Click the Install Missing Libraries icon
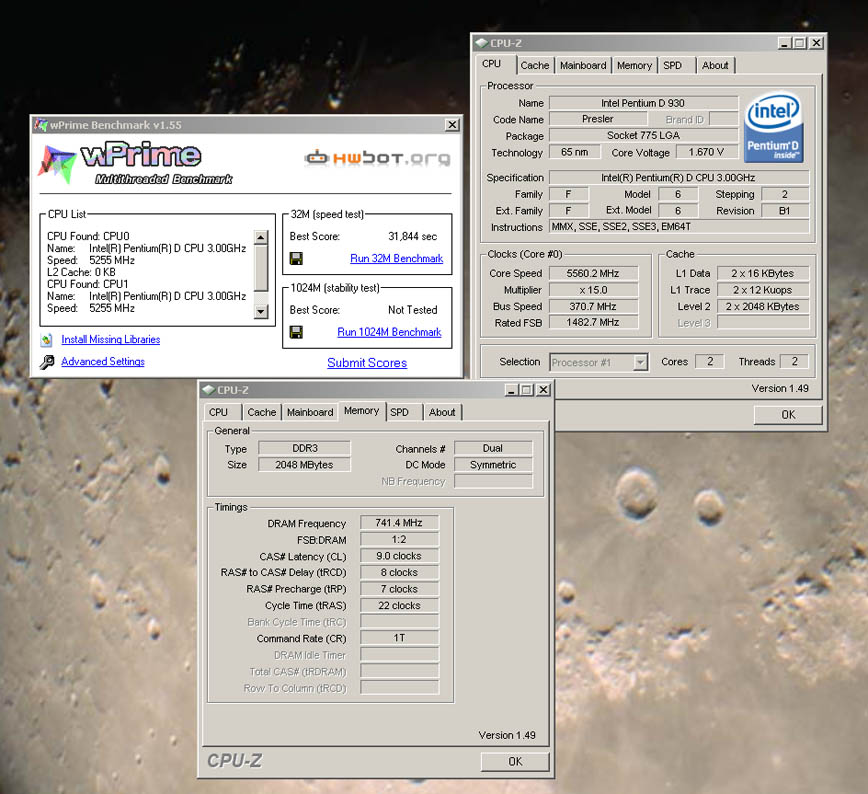Viewport: 868px width, 794px height. (47, 339)
